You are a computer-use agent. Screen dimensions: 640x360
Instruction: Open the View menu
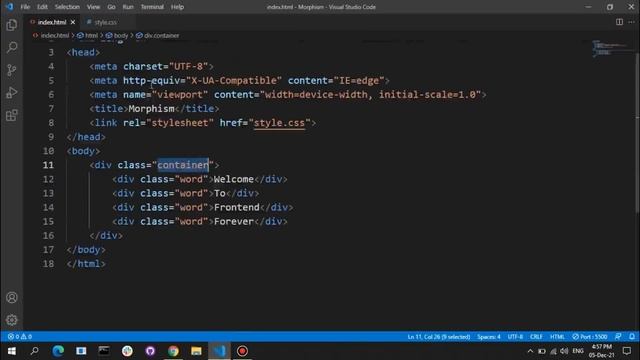click(x=93, y=7)
